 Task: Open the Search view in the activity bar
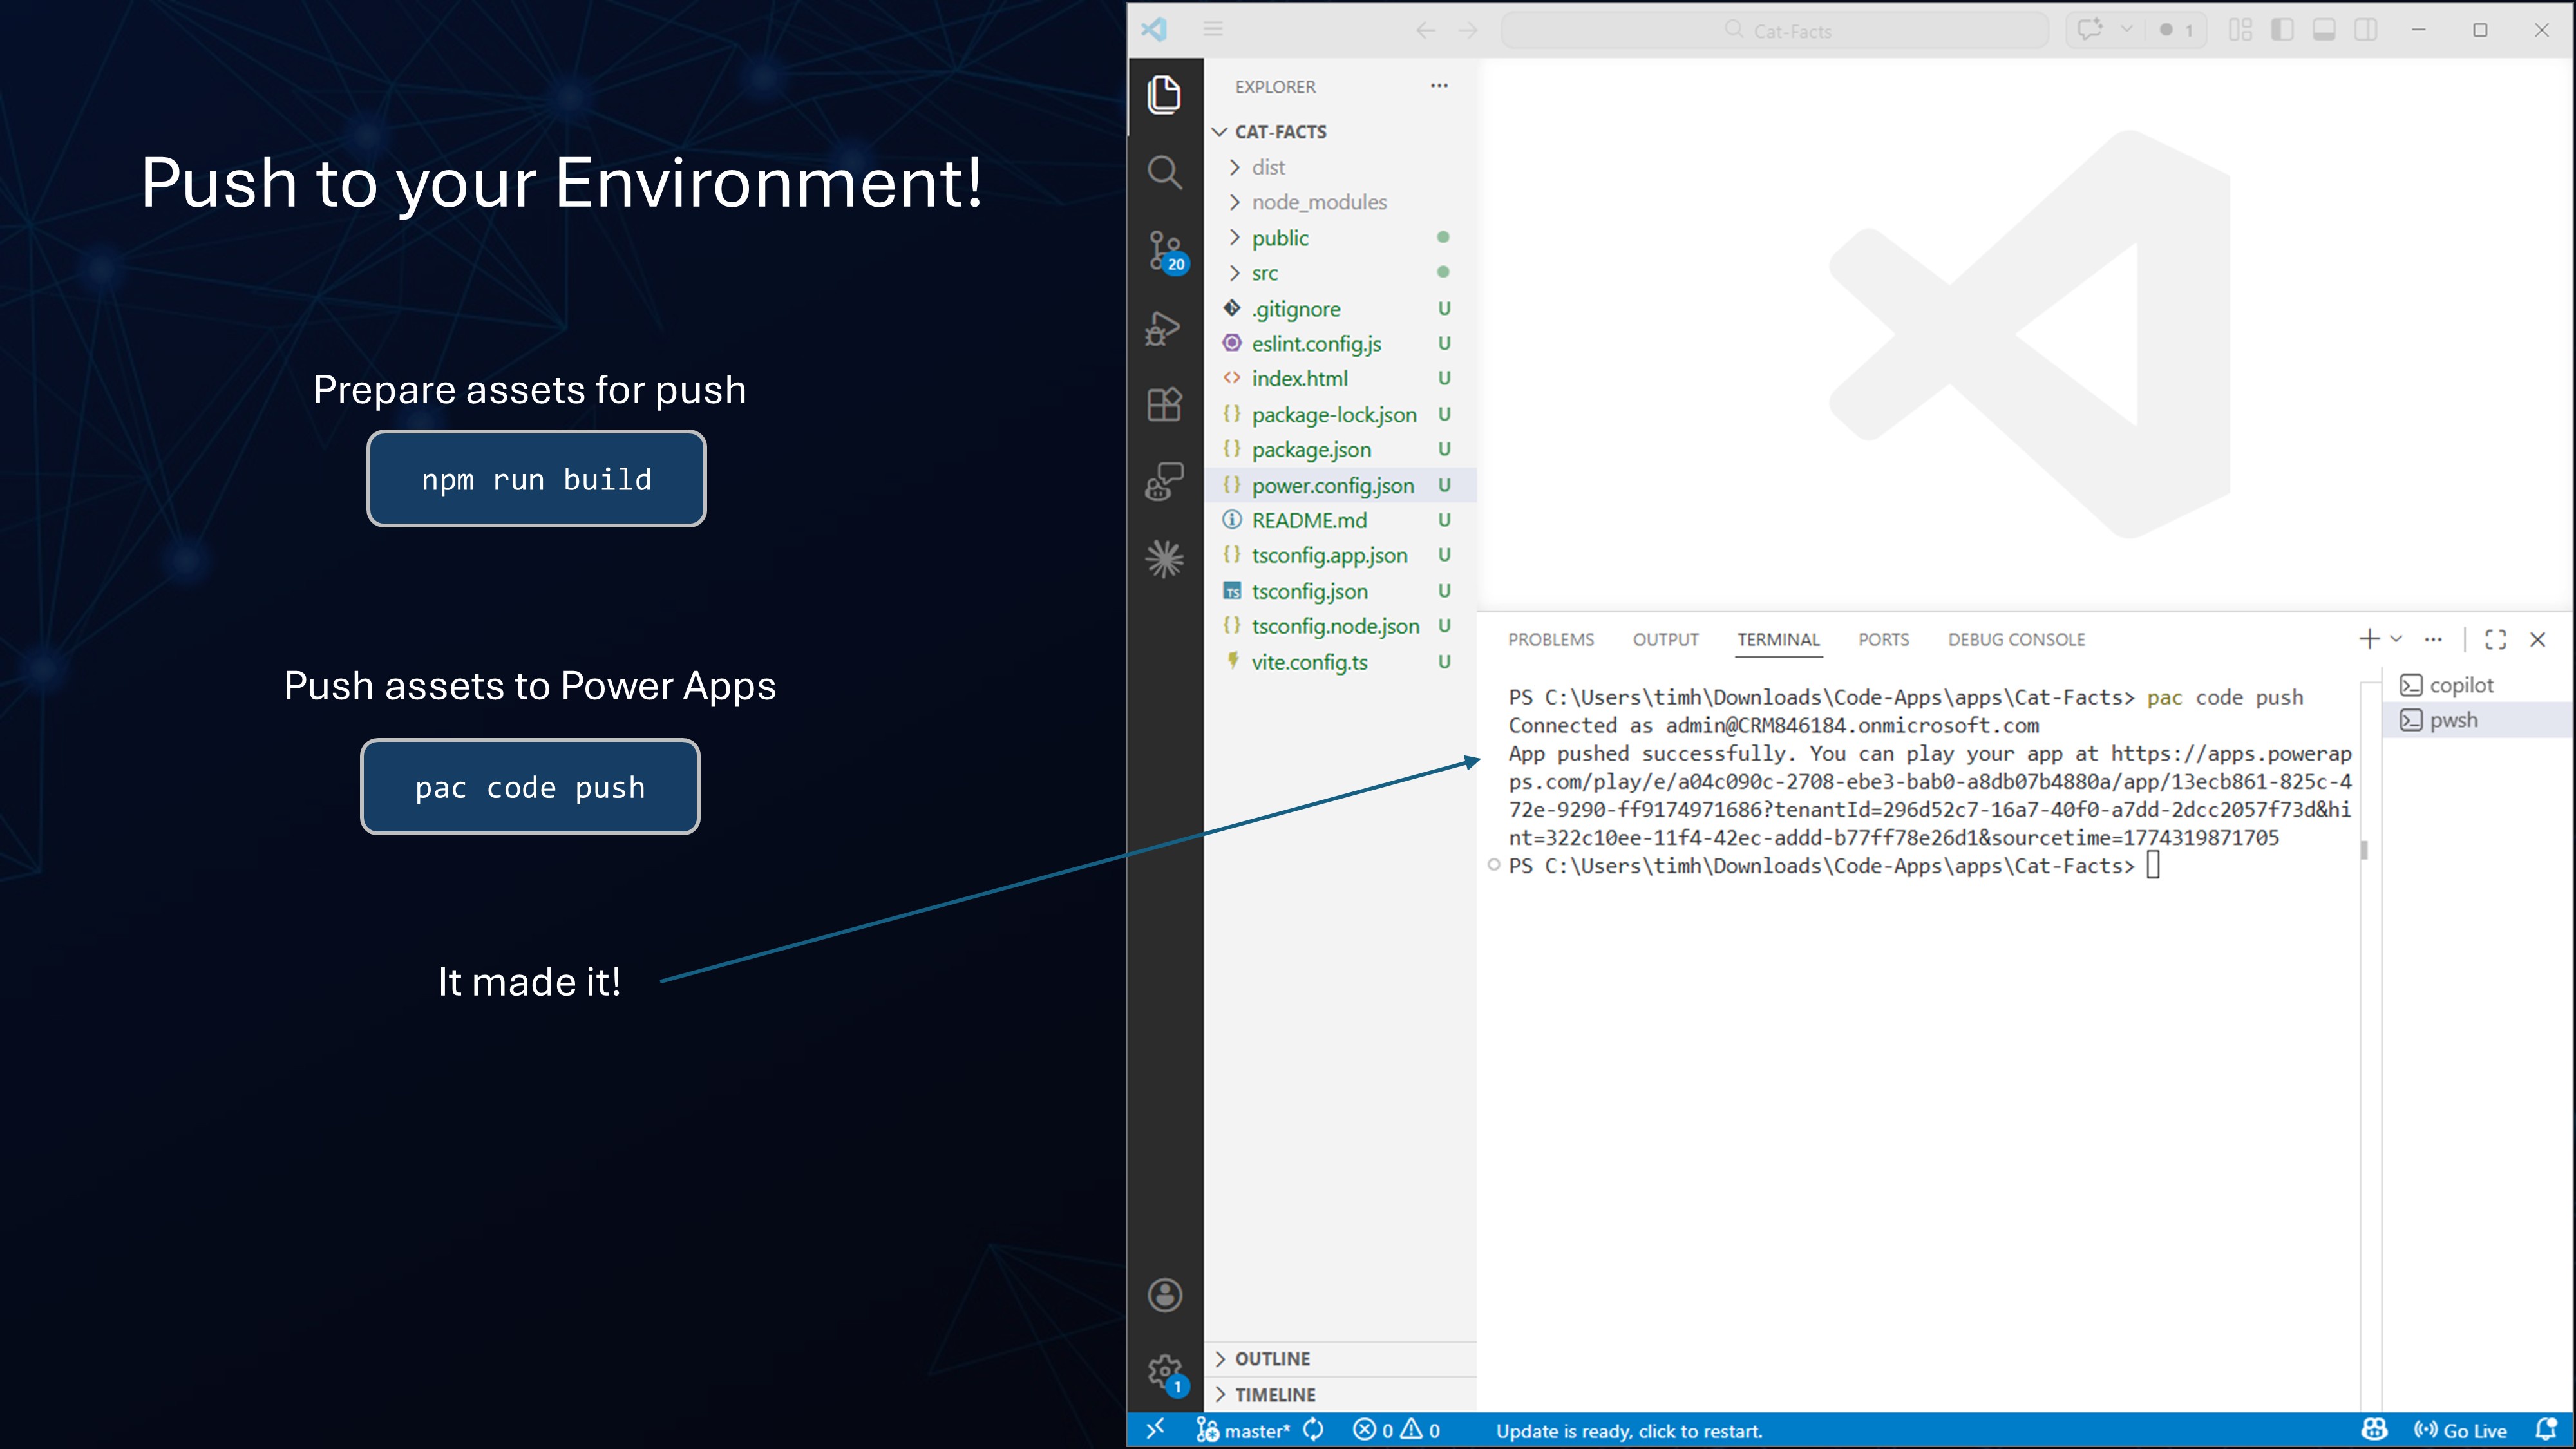tap(1164, 172)
